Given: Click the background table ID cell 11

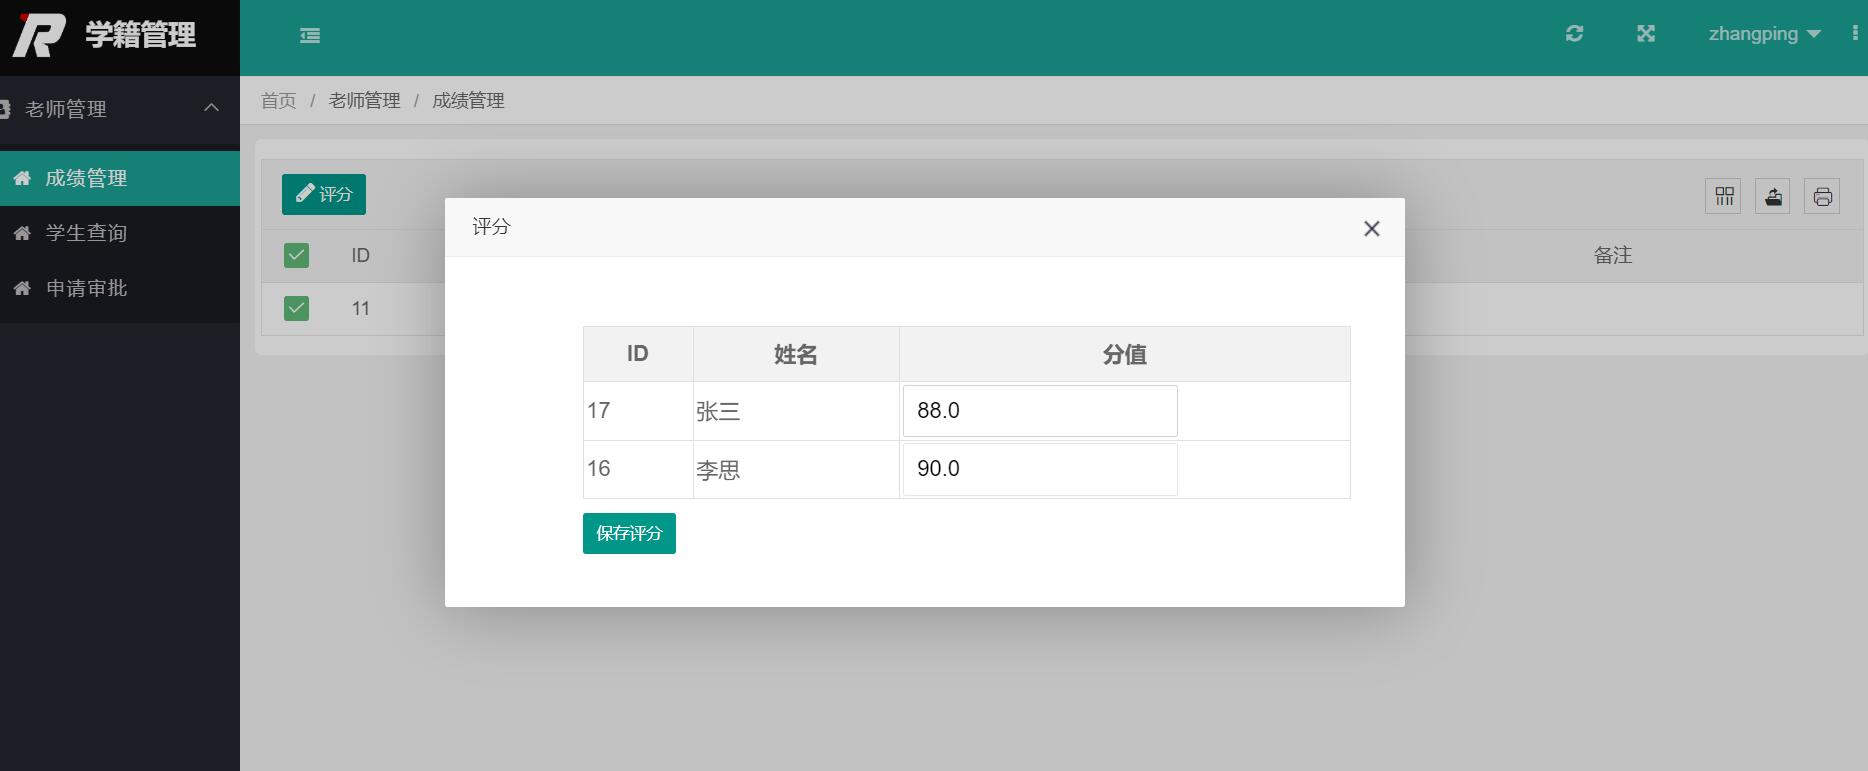Looking at the screenshot, I should pyautogui.click(x=361, y=308).
